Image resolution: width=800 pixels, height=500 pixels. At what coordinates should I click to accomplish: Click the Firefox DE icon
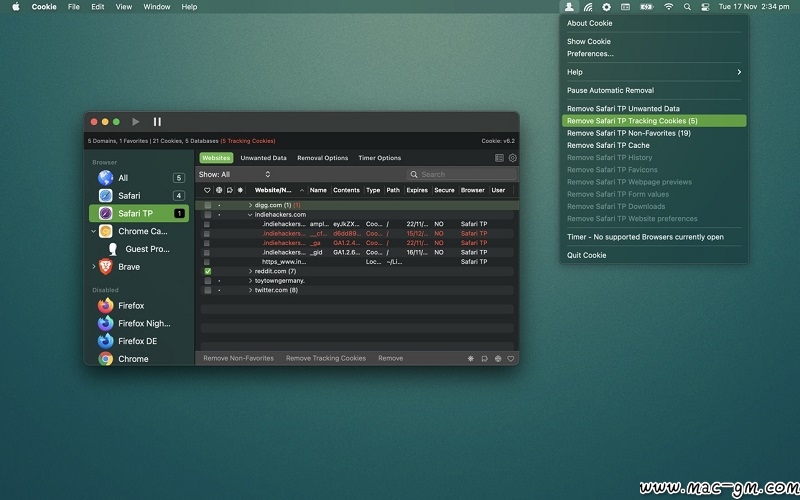[x=106, y=341]
